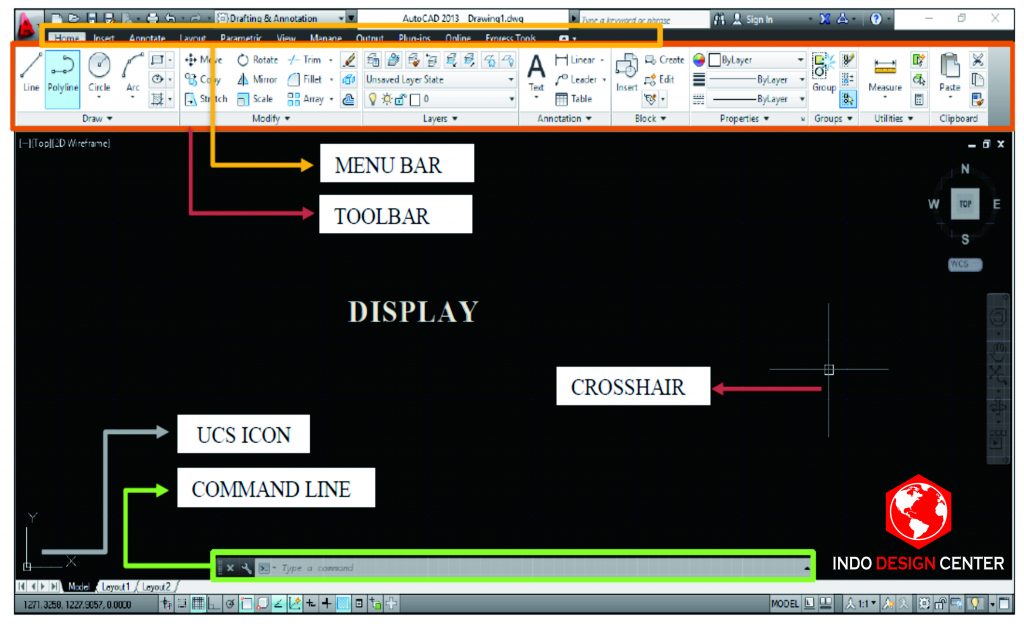Click the viewport [-] controls label
This screenshot has width=1024, height=624.
(25, 143)
